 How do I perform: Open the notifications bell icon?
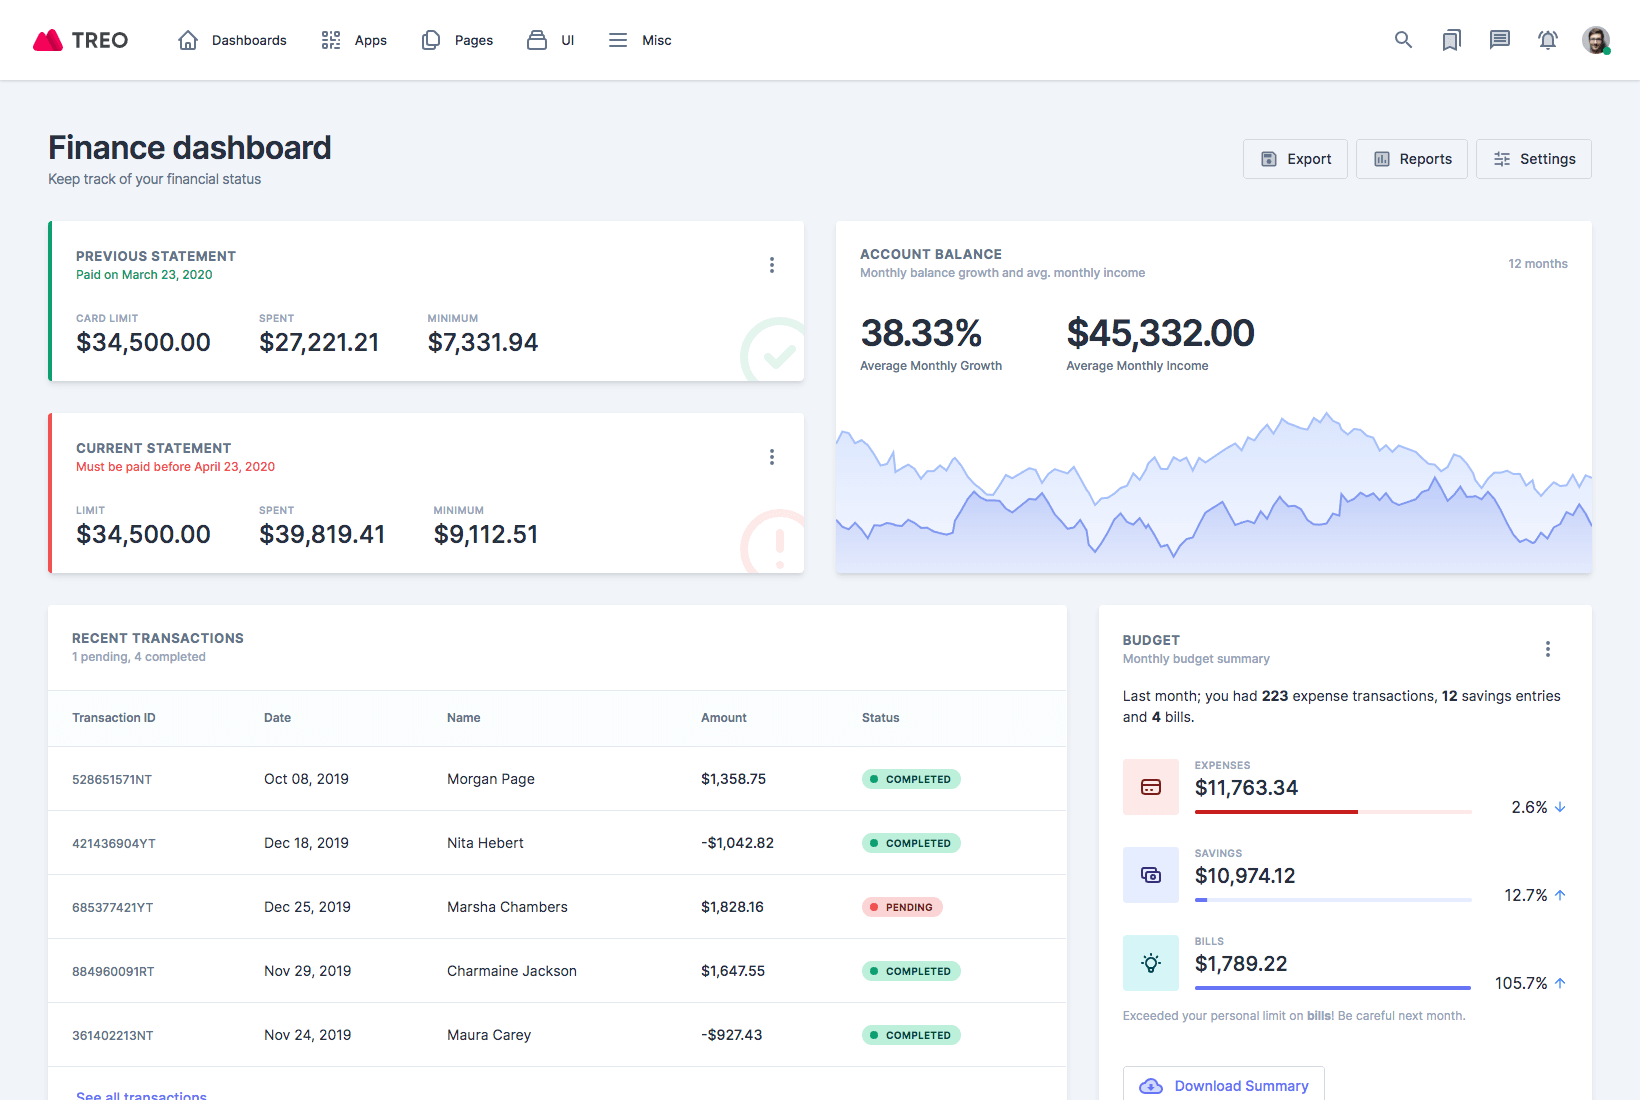[1547, 40]
